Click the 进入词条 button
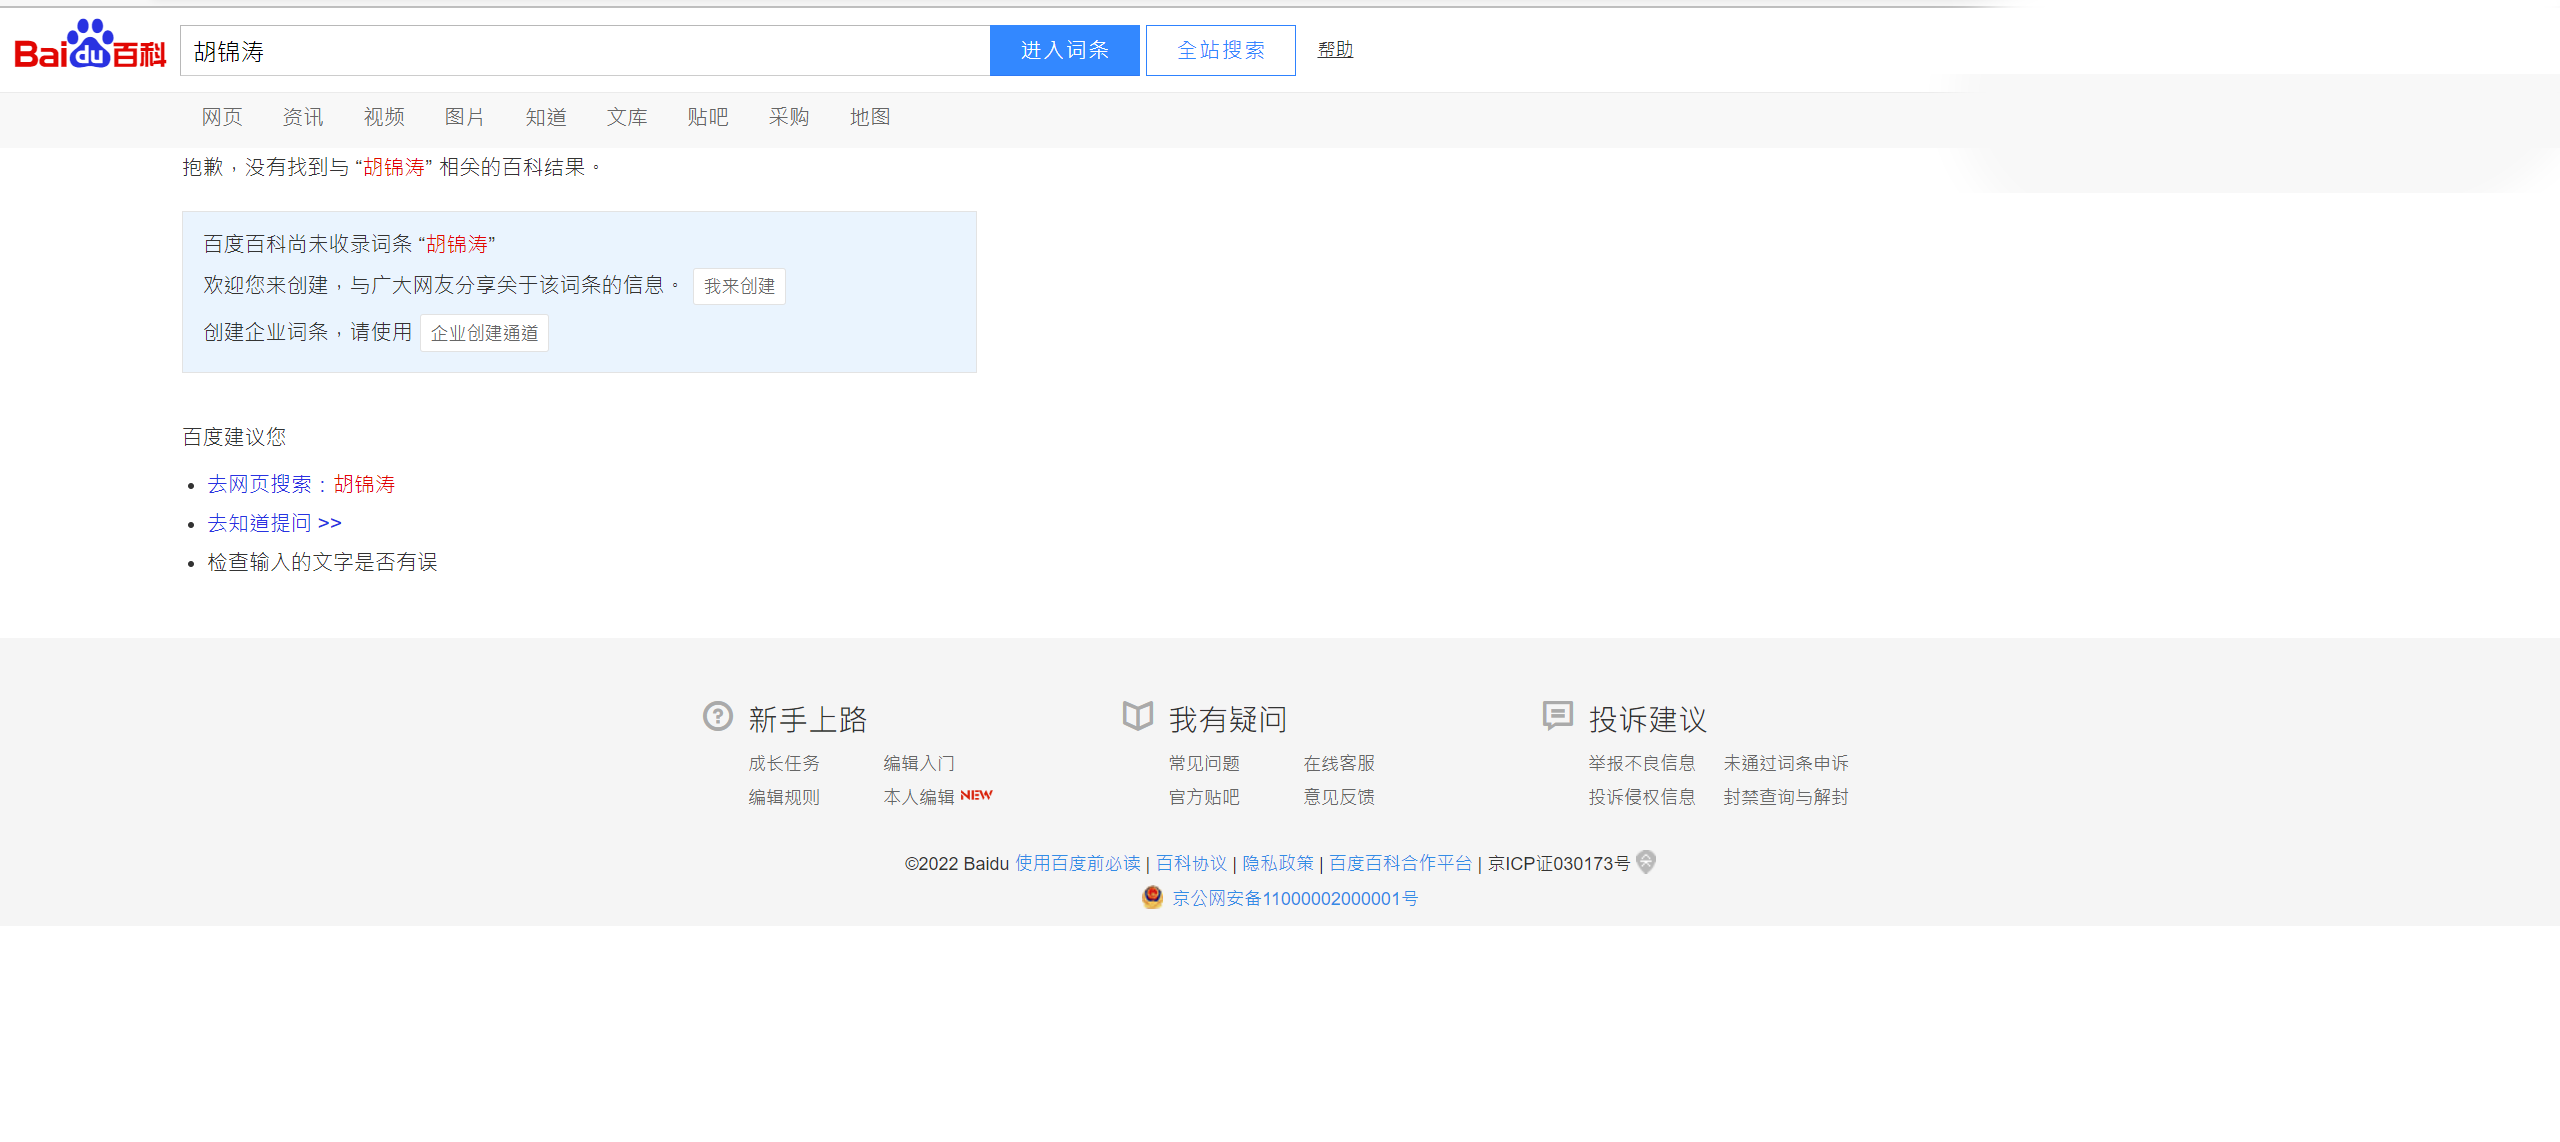This screenshot has width=2560, height=1142. pyautogui.click(x=1065, y=51)
